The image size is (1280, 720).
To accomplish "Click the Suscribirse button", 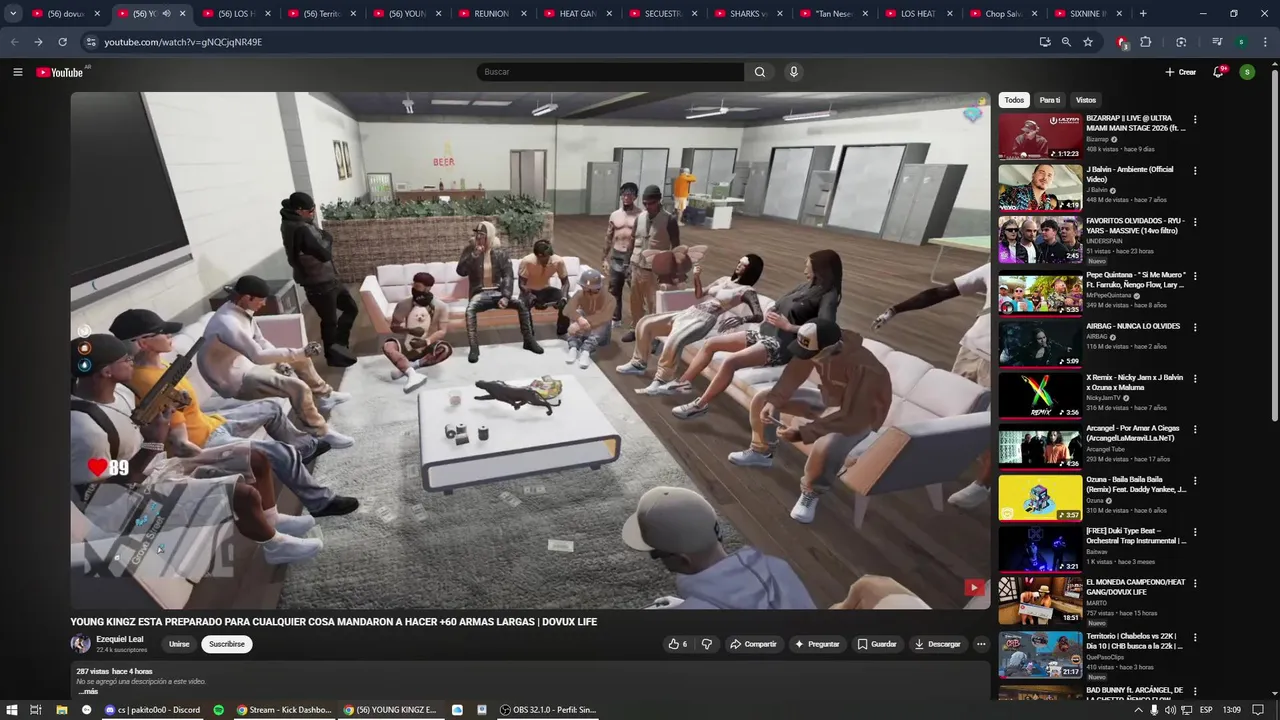I will pyautogui.click(x=227, y=644).
